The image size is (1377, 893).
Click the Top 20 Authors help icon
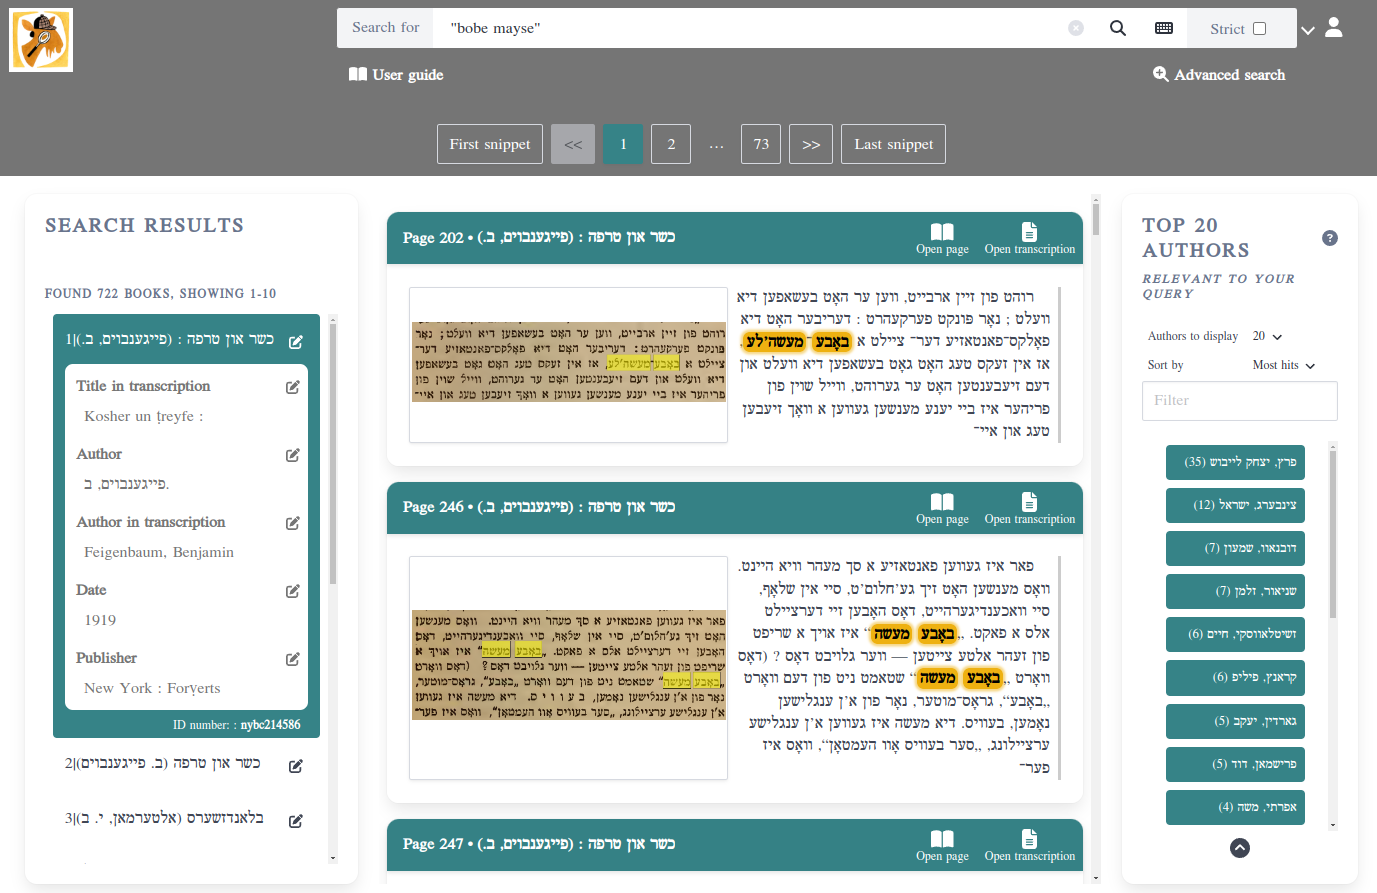[1330, 238]
